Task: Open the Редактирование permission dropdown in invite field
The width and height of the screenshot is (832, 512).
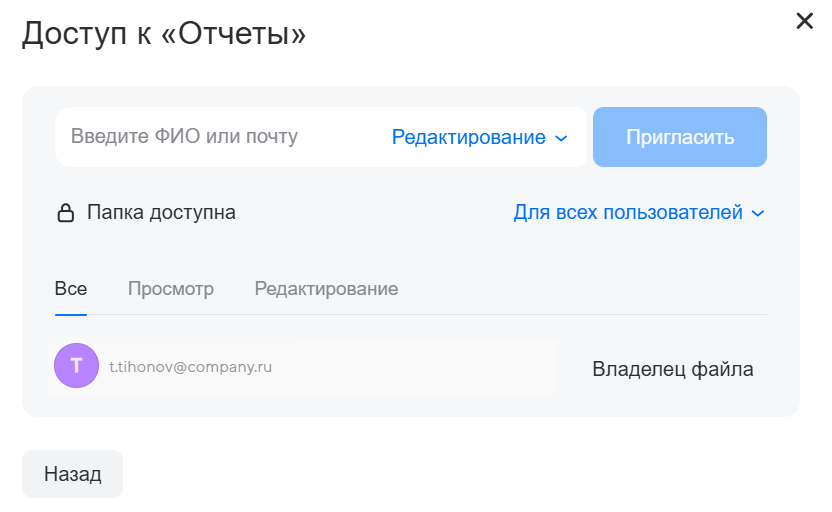Action: coord(469,137)
